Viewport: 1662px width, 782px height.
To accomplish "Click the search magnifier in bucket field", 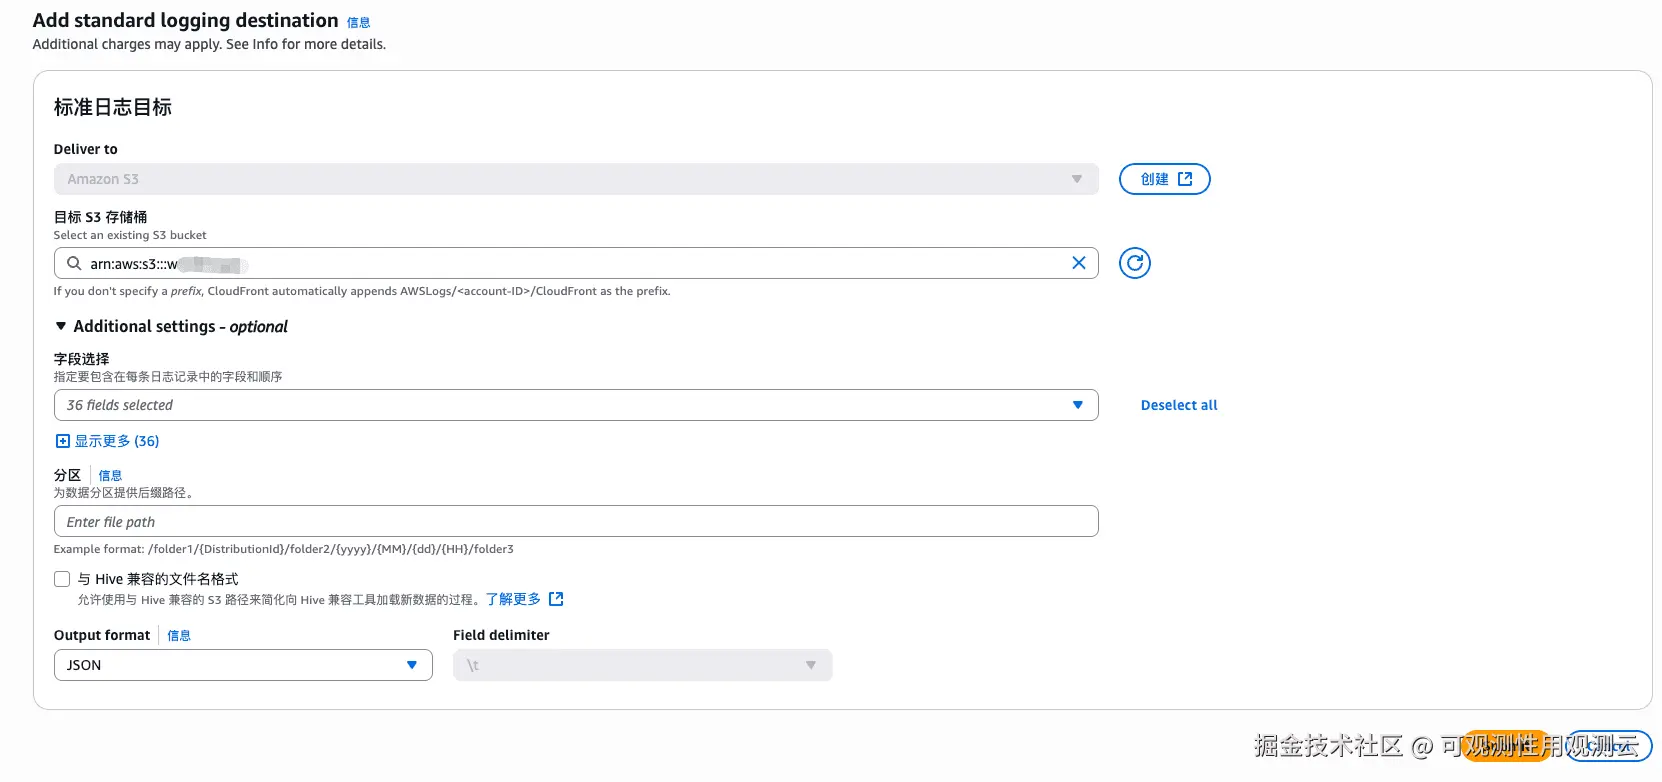I will tap(74, 263).
